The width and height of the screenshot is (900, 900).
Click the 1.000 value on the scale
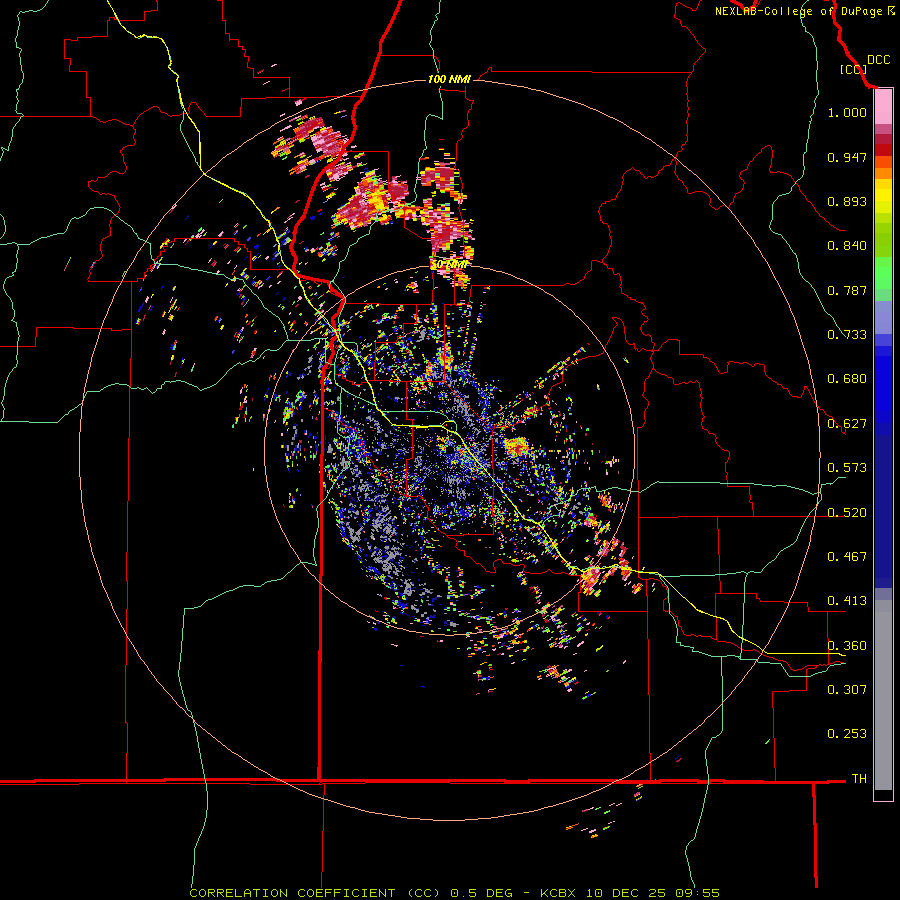click(847, 112)
